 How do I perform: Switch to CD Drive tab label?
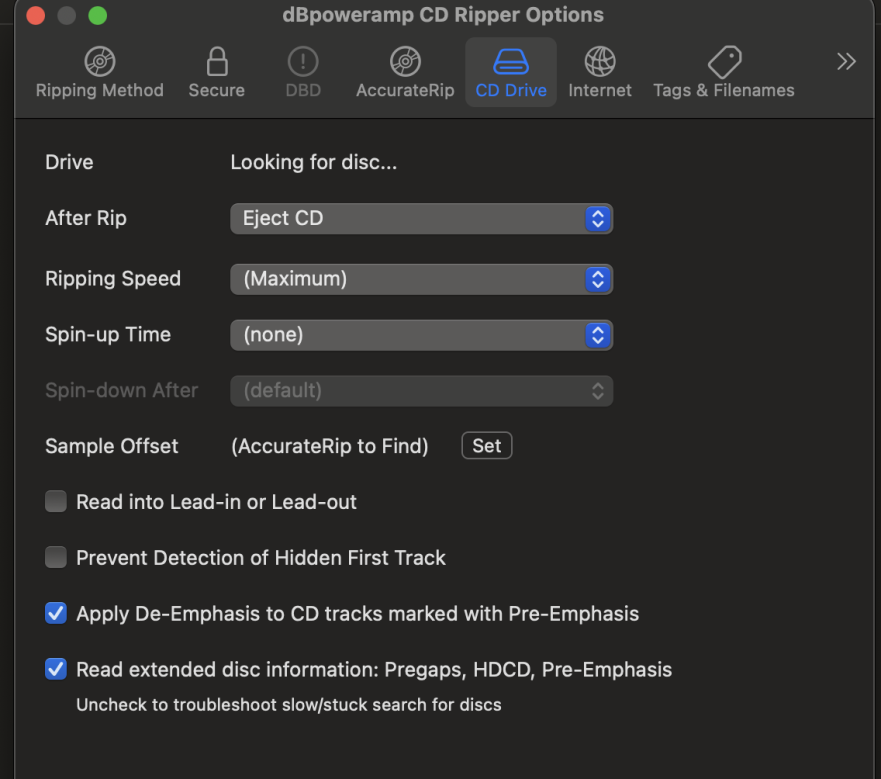click(x=511, y=90)
